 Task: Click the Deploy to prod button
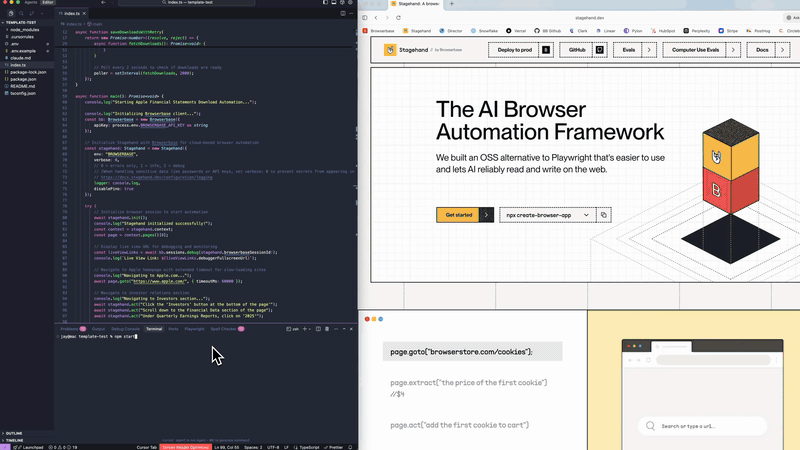tap(513, 49)
